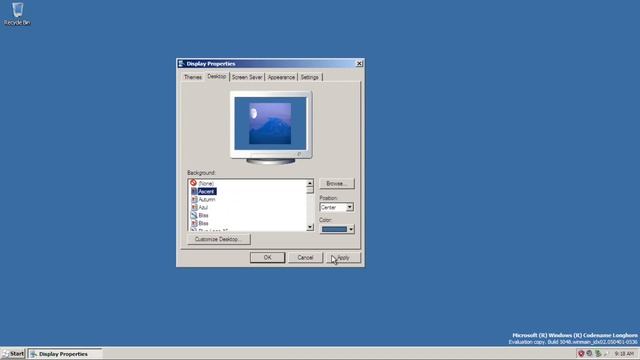Viewport: 640px width, 360px height.
Task: Click the Autumn wallpaper file icon
Action: coord(194,199)
